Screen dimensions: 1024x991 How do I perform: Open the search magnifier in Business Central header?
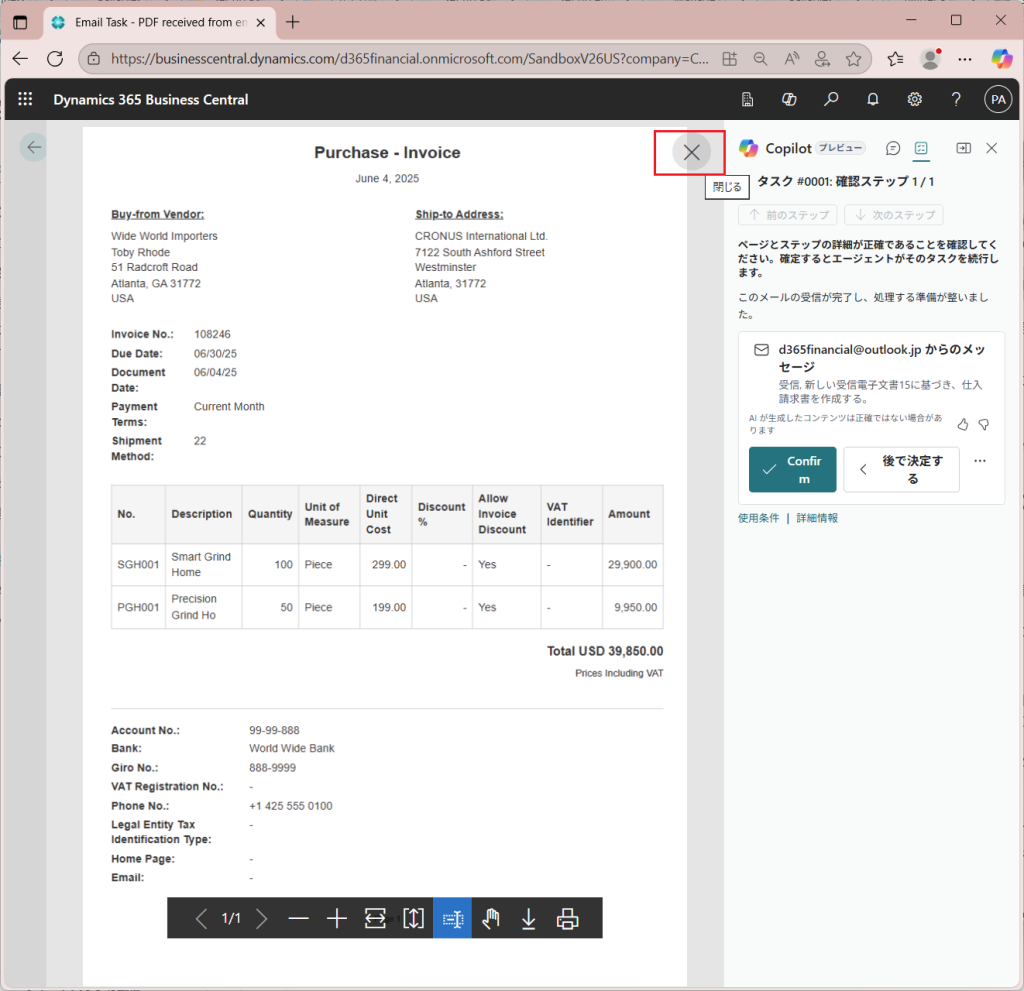[831, 99]
